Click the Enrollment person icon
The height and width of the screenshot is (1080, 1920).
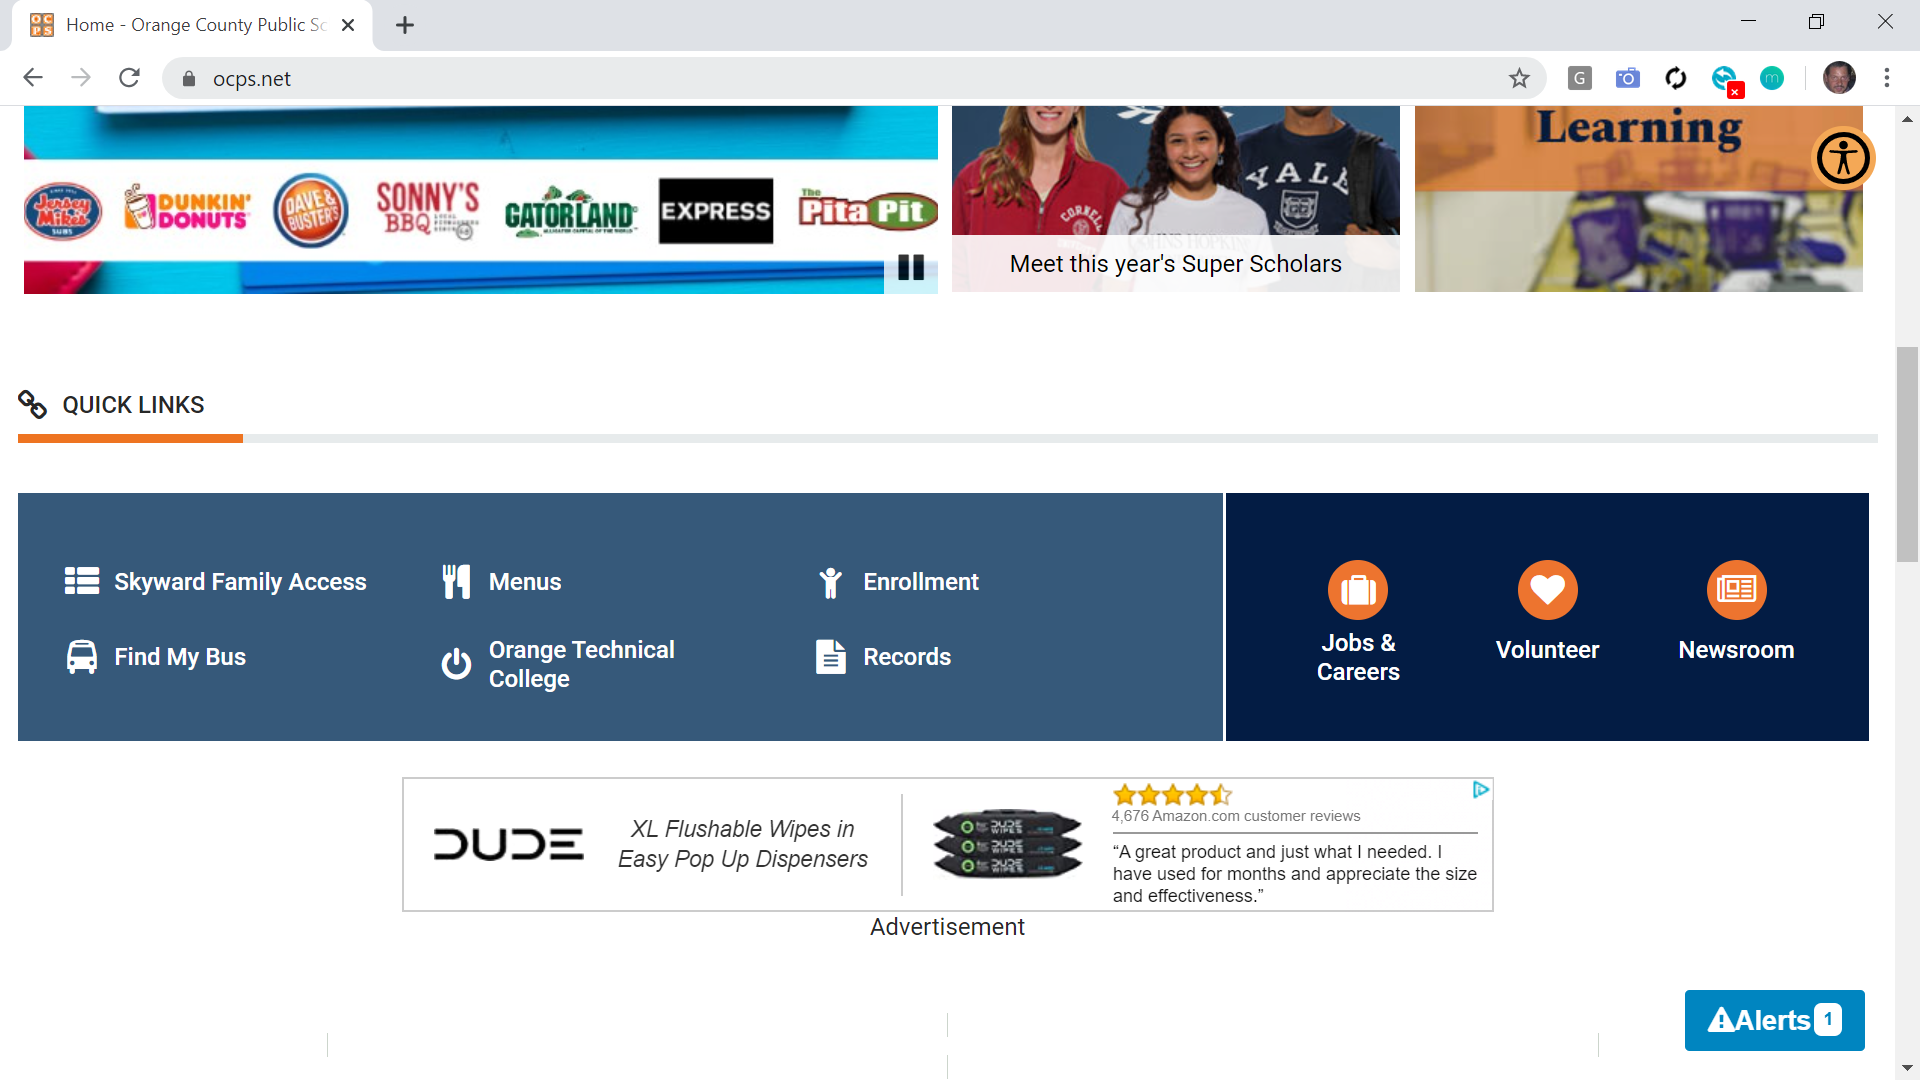pos(830,582)
